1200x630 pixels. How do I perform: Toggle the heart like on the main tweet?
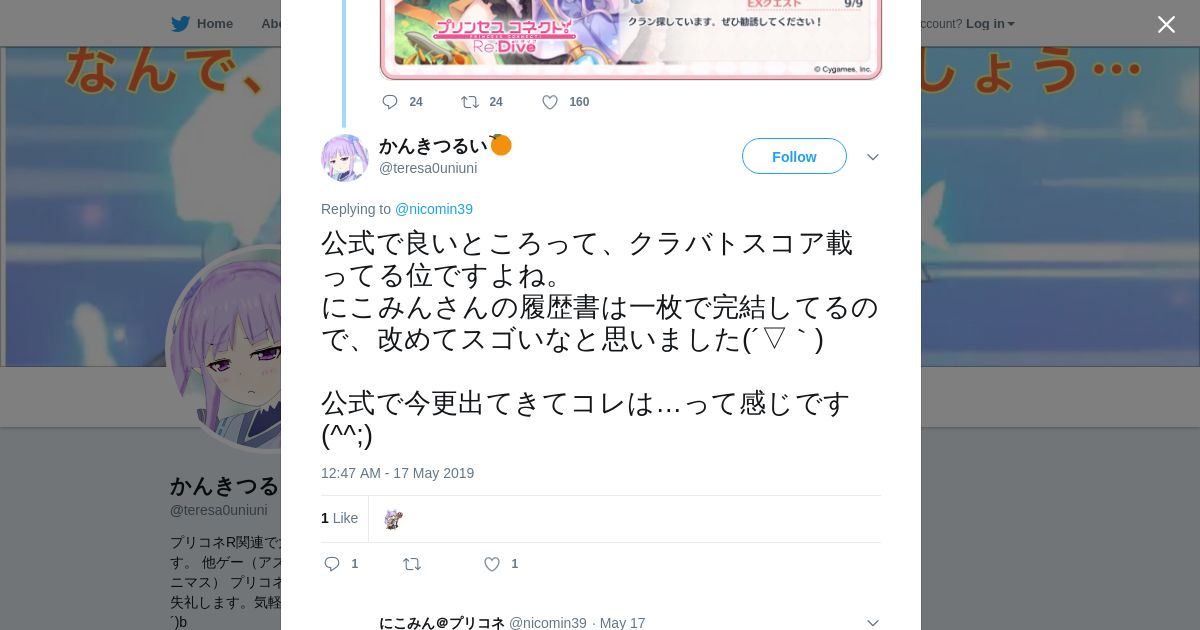492,564
